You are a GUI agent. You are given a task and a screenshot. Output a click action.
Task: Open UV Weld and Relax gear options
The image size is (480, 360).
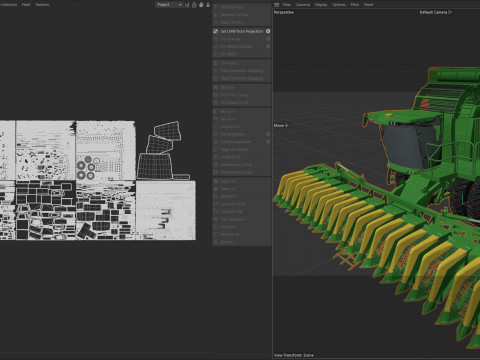point(268,47)
